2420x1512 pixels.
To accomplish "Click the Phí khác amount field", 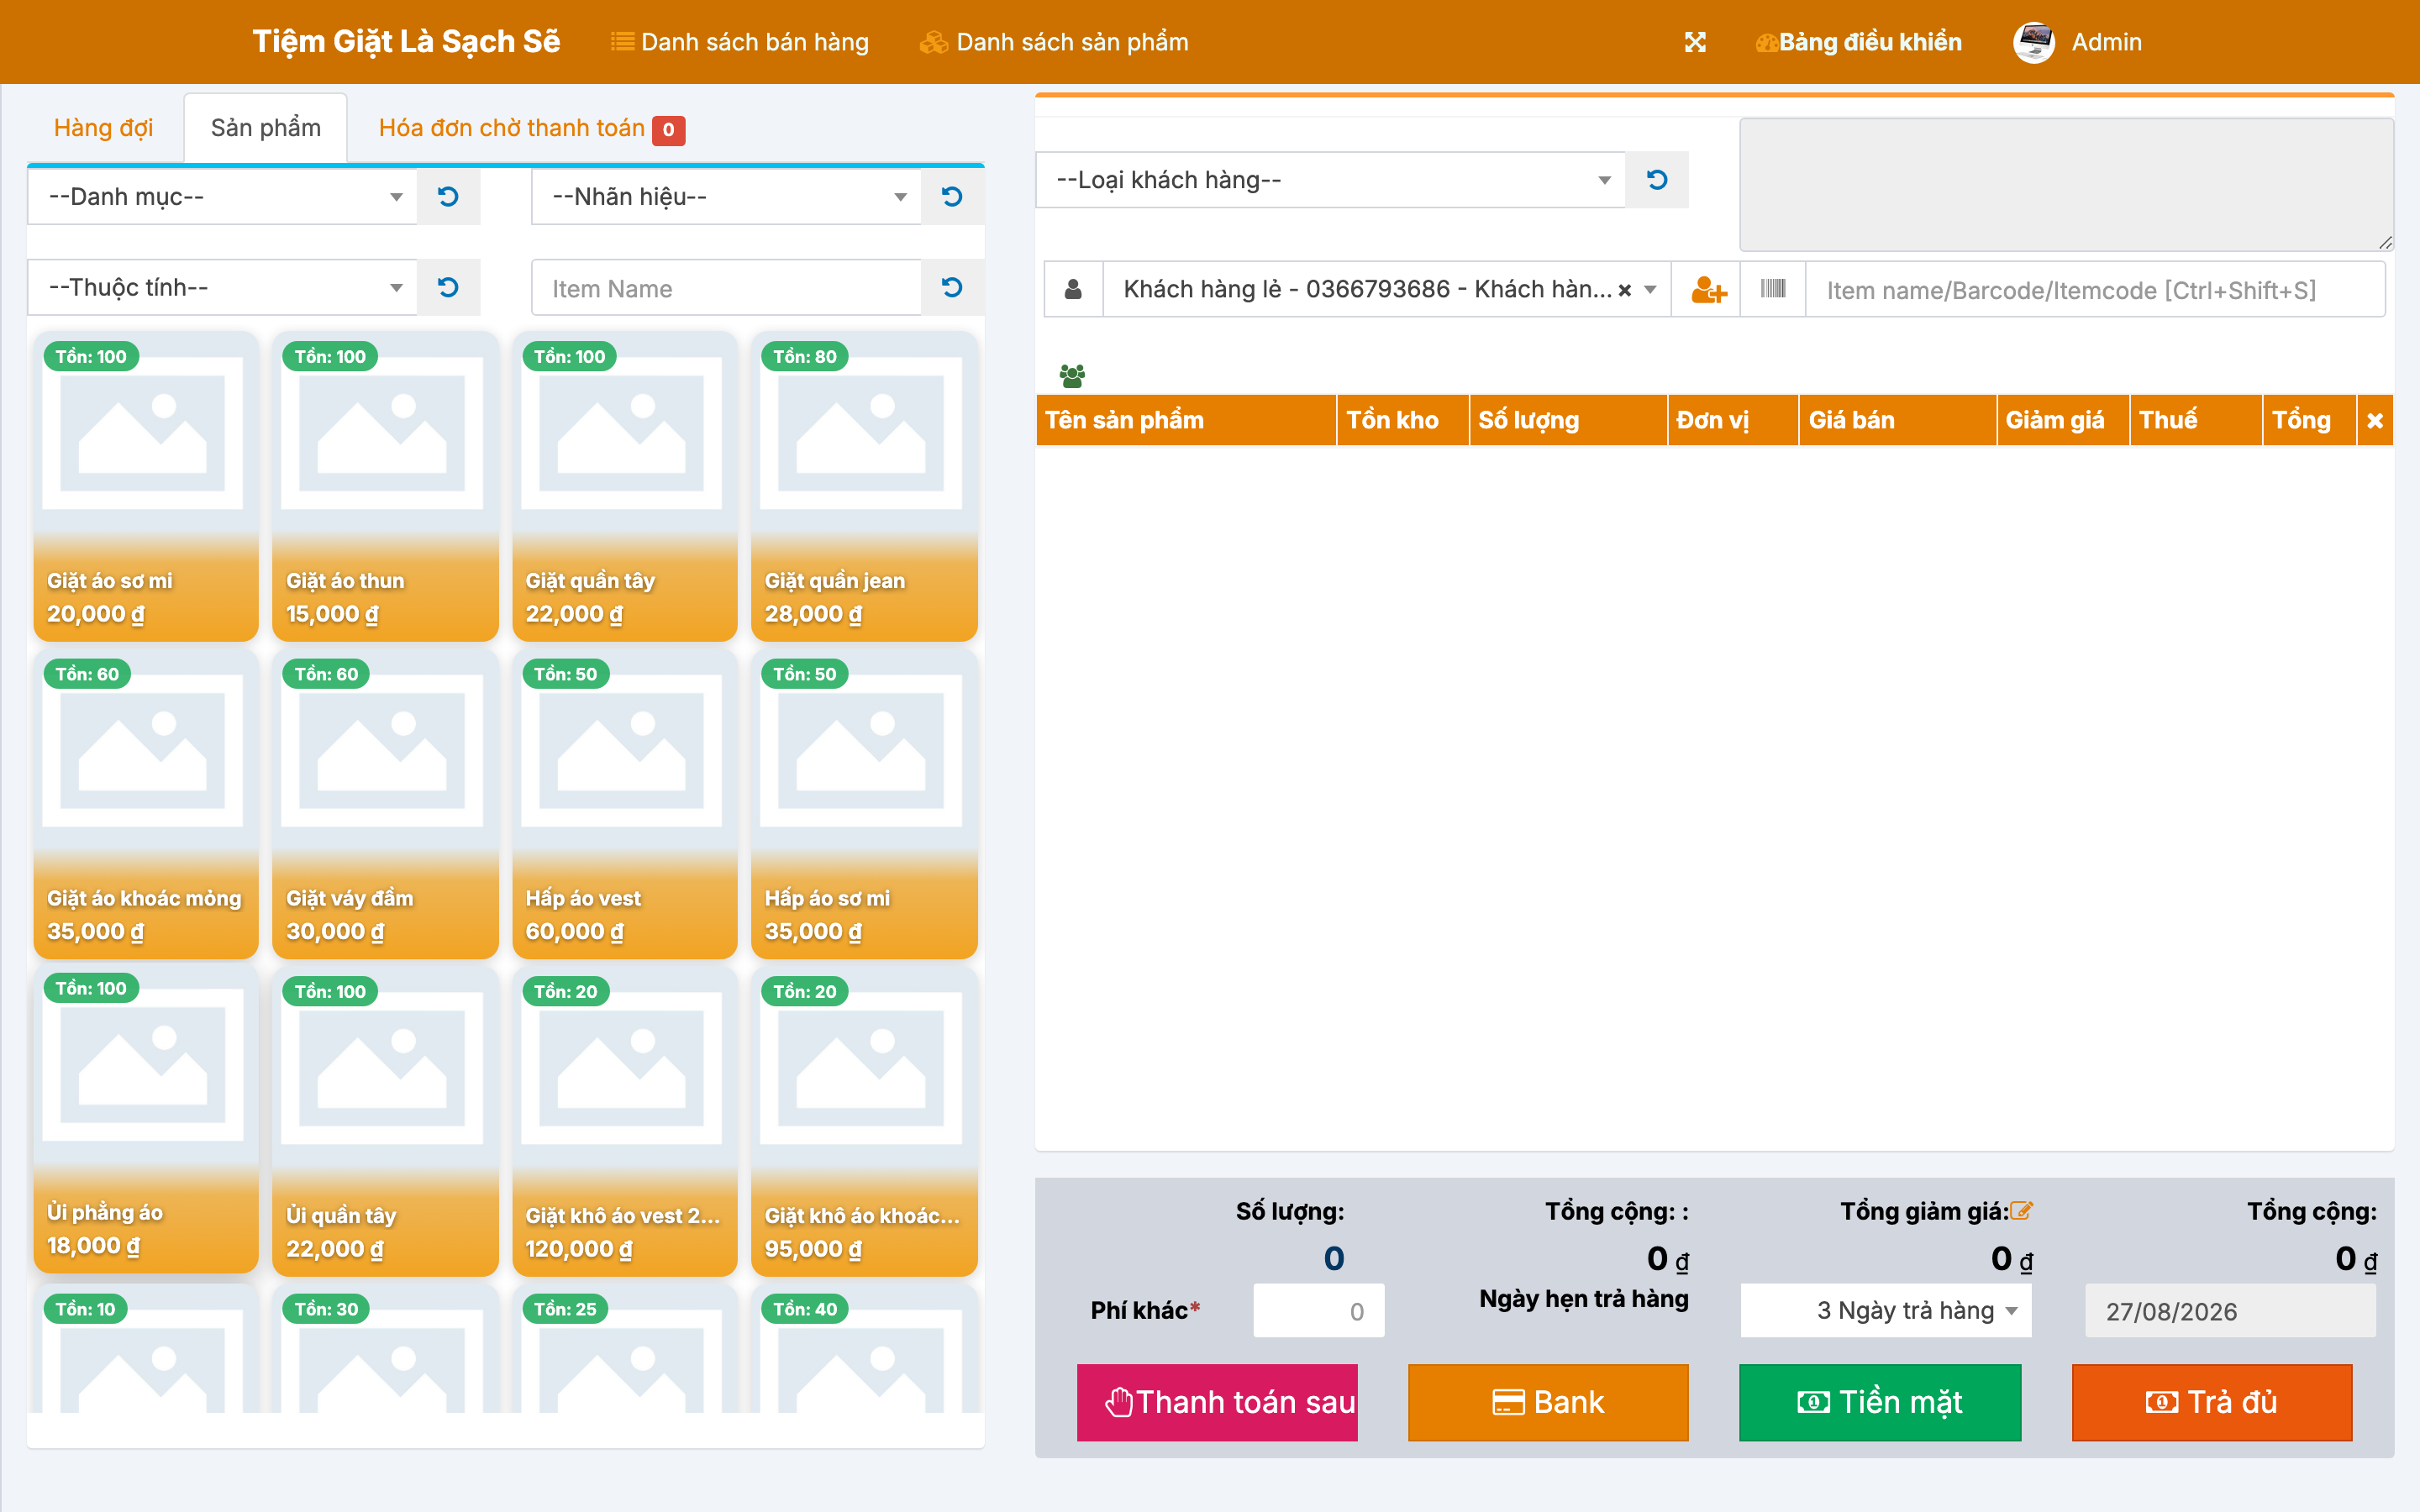I will [1319, 1311].
